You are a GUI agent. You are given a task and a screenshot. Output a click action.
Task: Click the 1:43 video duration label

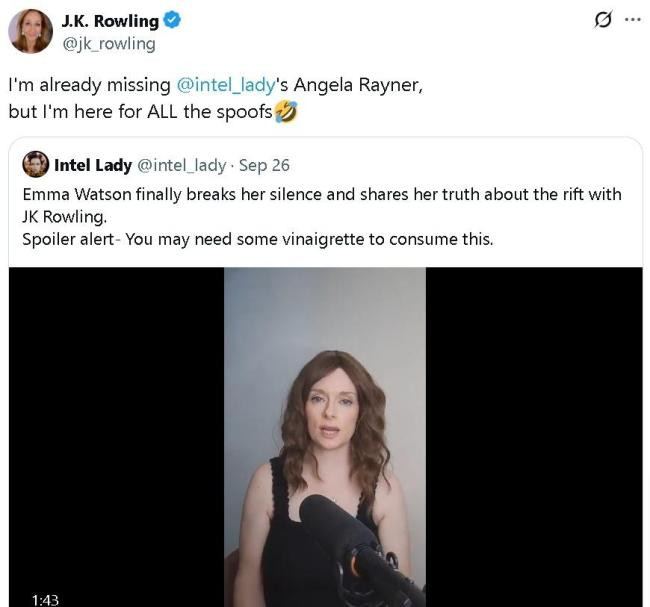(45, 599)
